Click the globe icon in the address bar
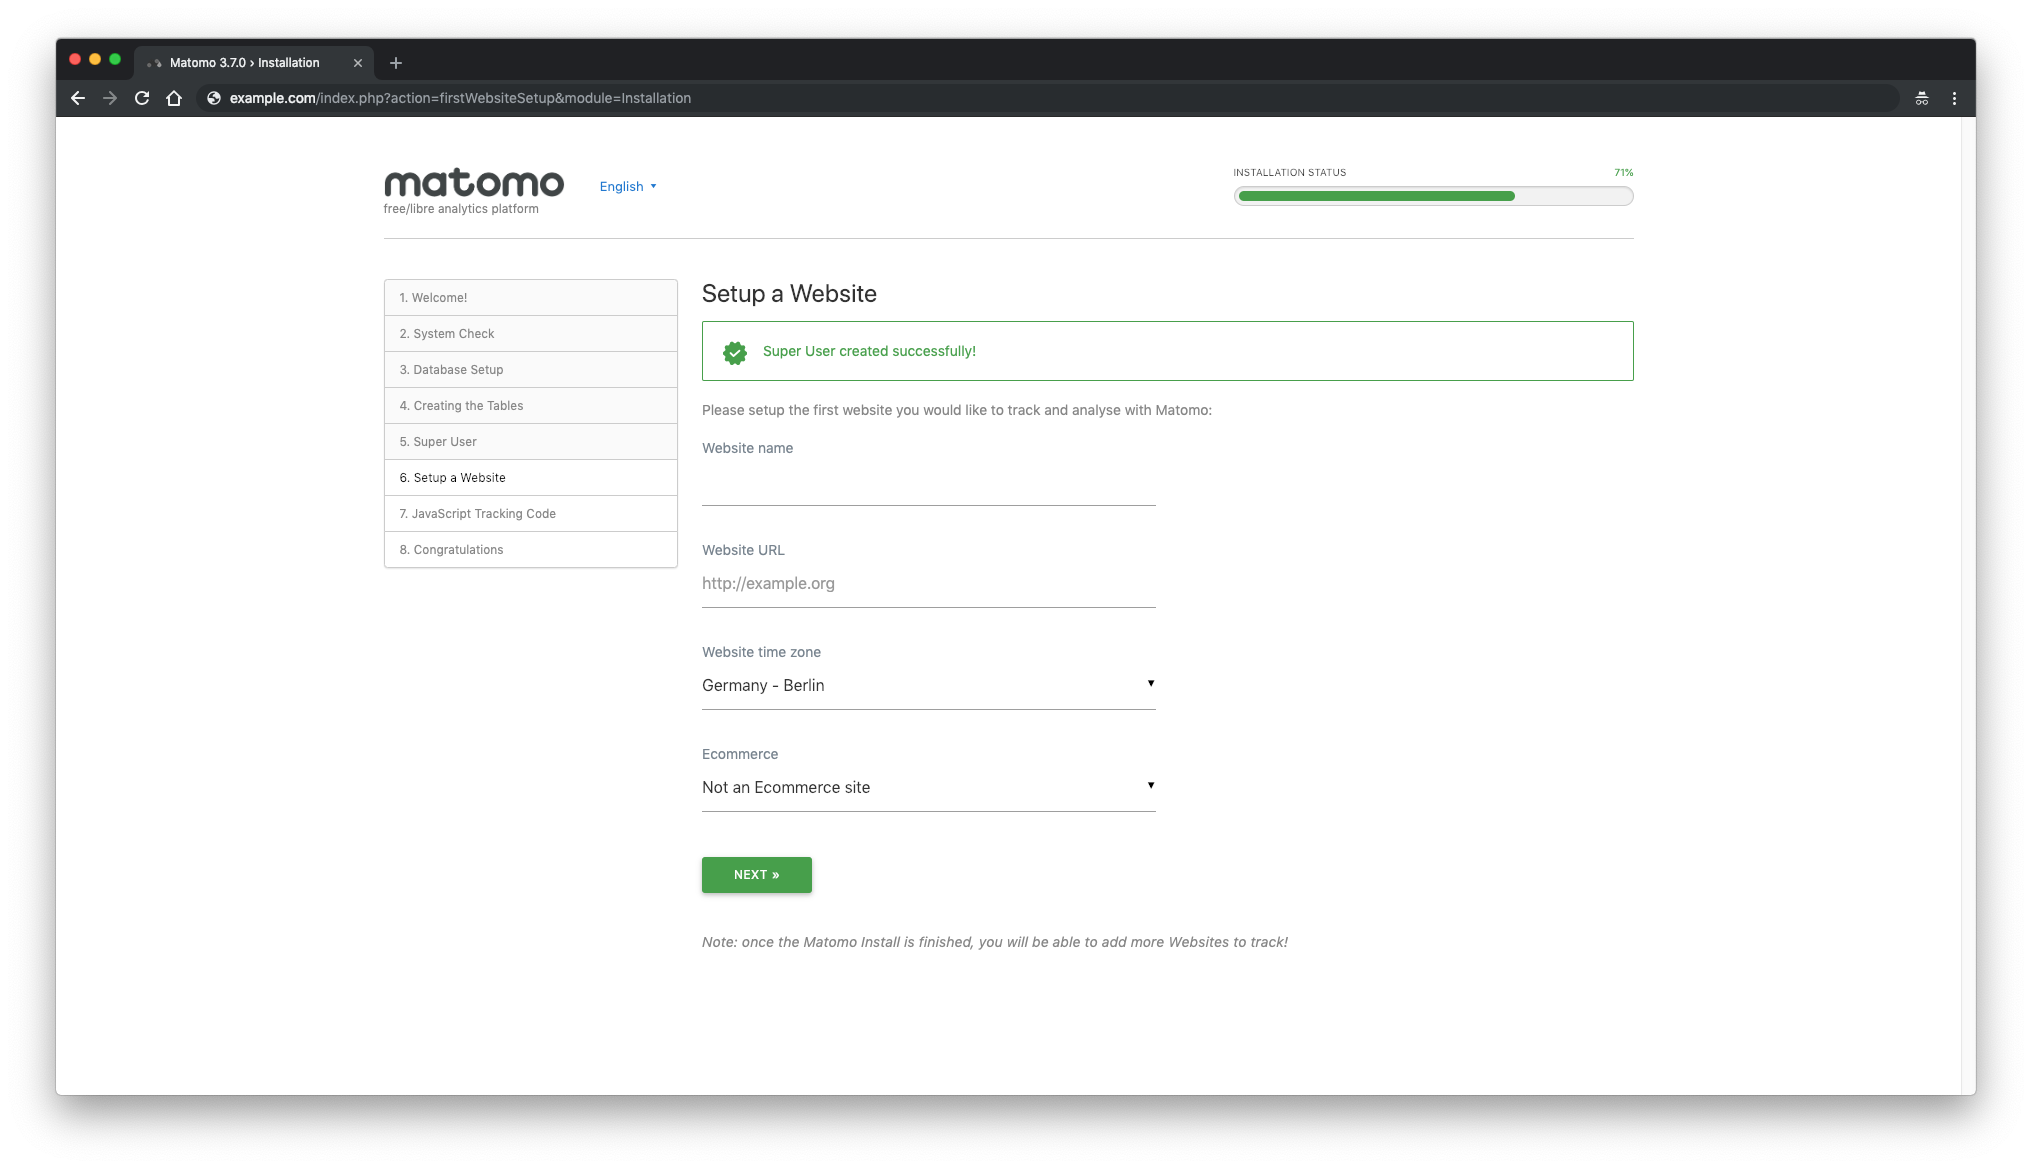The image size is (2032, 1169). (212, 98)
